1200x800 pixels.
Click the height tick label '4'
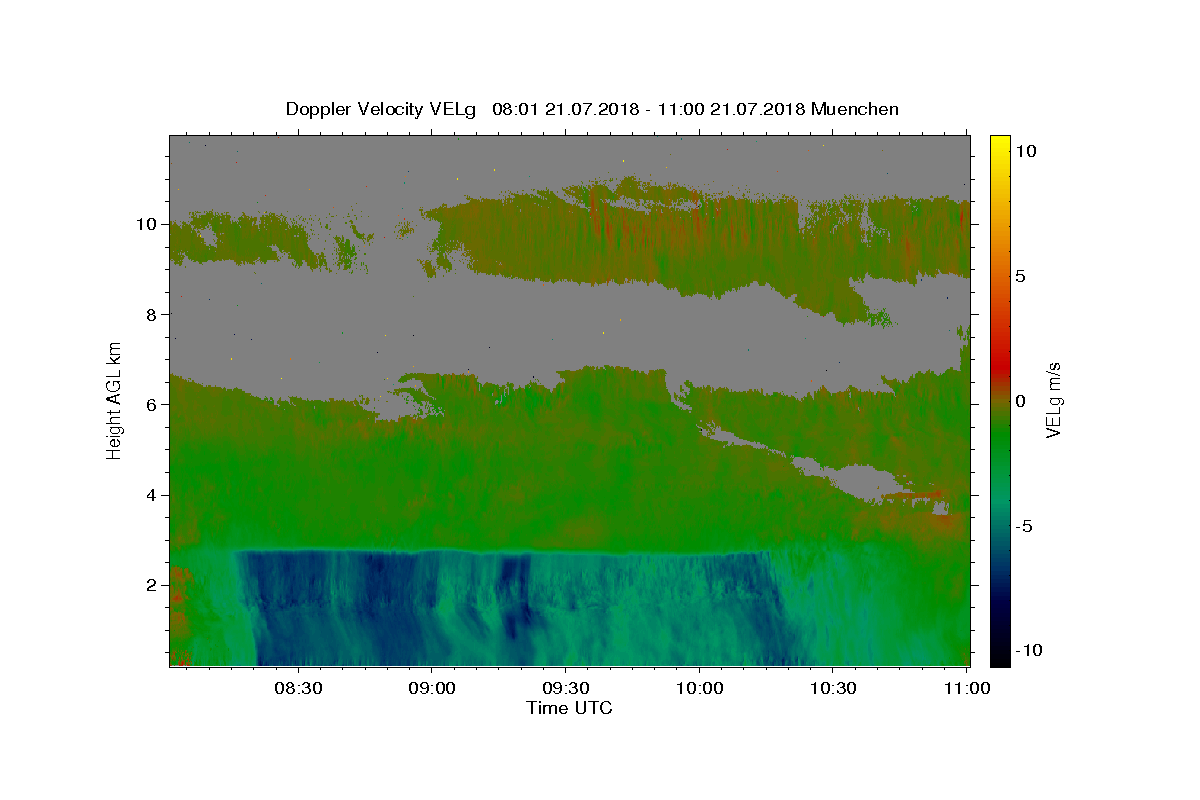(x=153, y=495)
